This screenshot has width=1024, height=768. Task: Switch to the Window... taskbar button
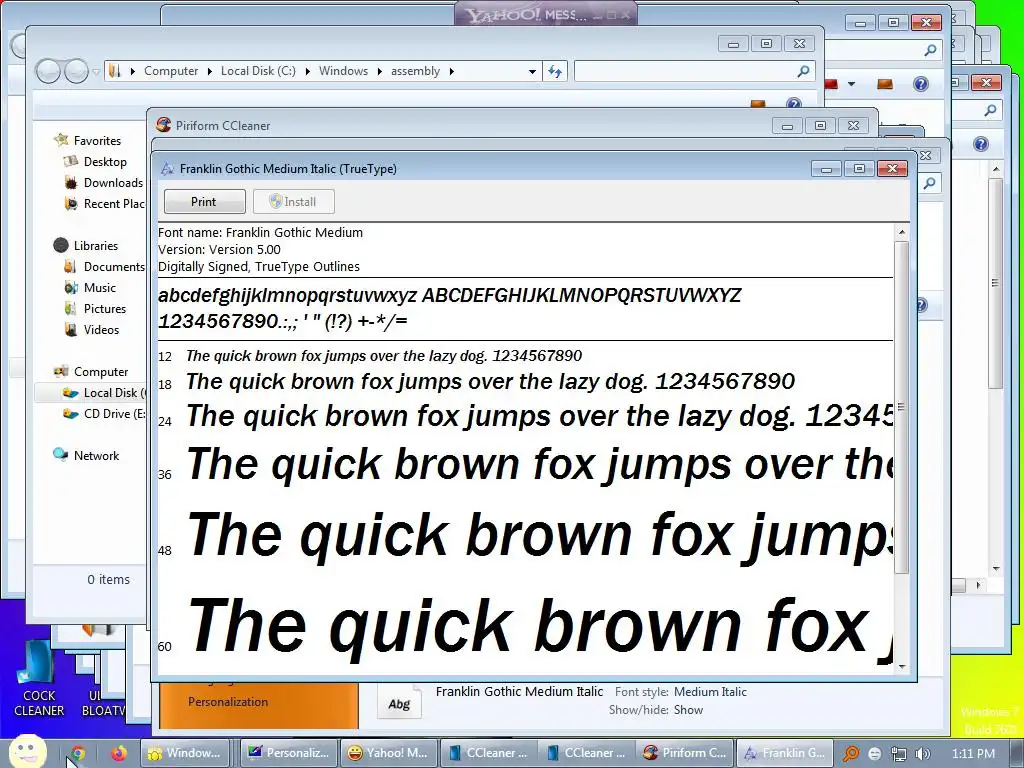pyautogui.click(x=187, y=753)
